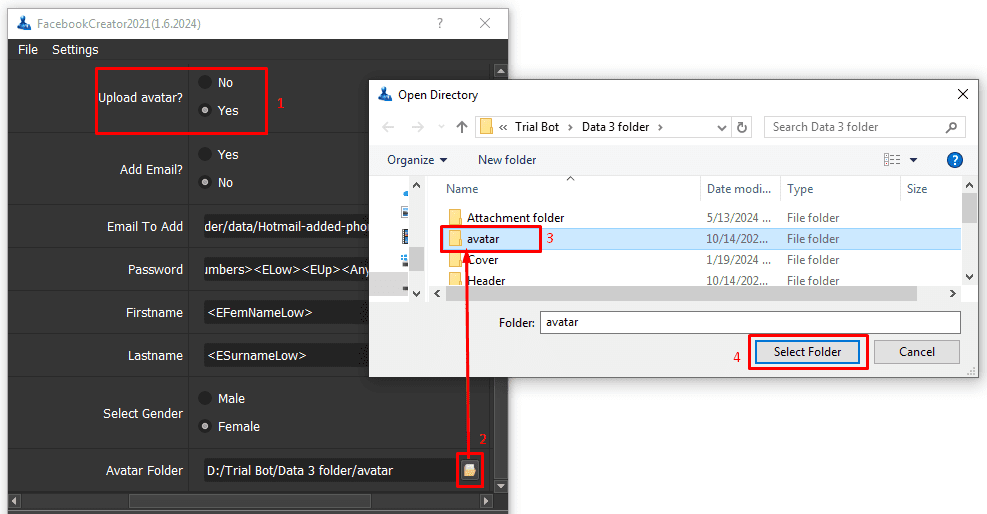Screen dimensions: 987x514
Task: Choose Male gender option
Action: [205, 398]
